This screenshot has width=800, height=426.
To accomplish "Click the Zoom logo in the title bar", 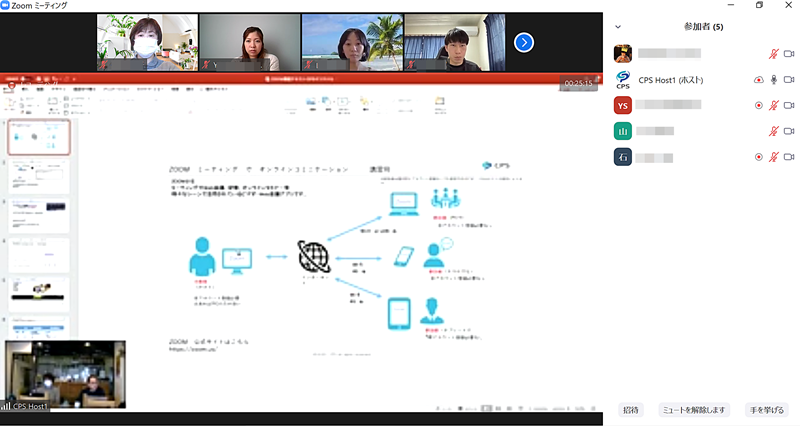I will pos(5,6).
